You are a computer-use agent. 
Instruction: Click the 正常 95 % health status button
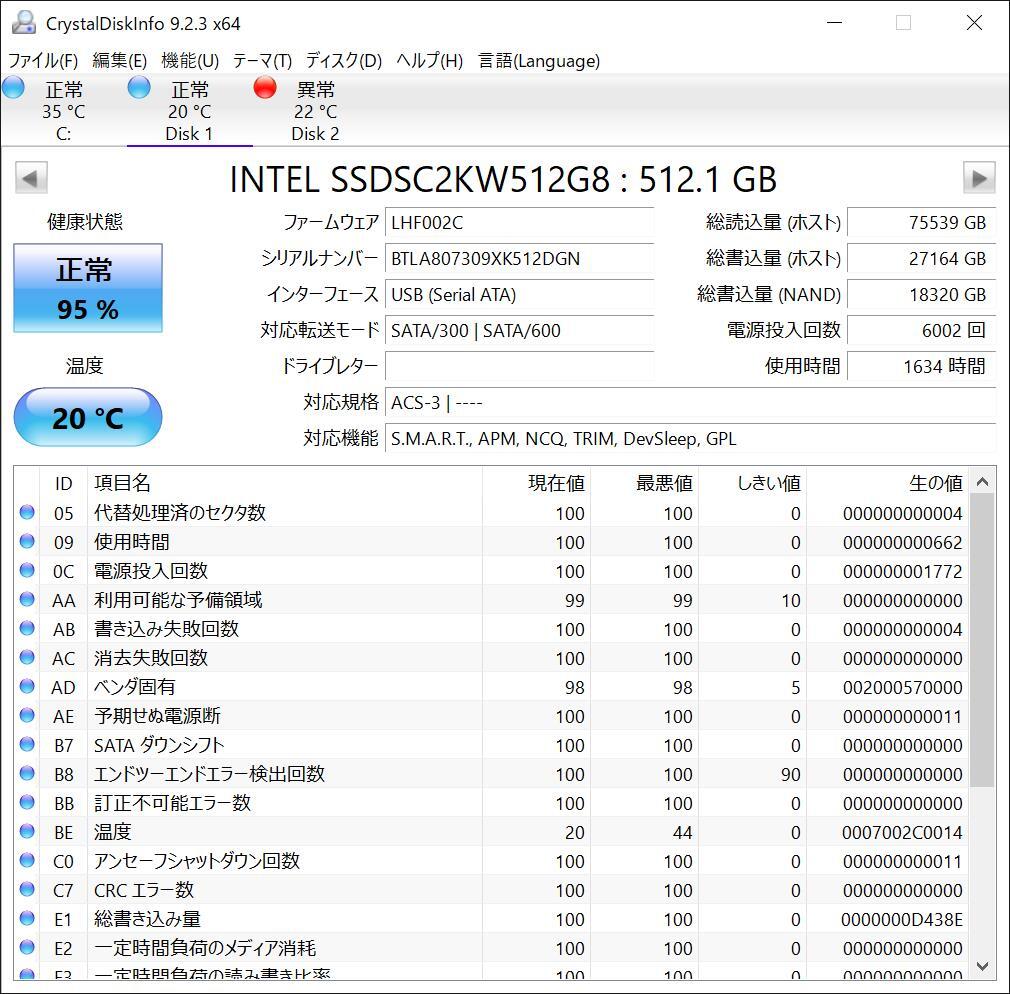88,288
